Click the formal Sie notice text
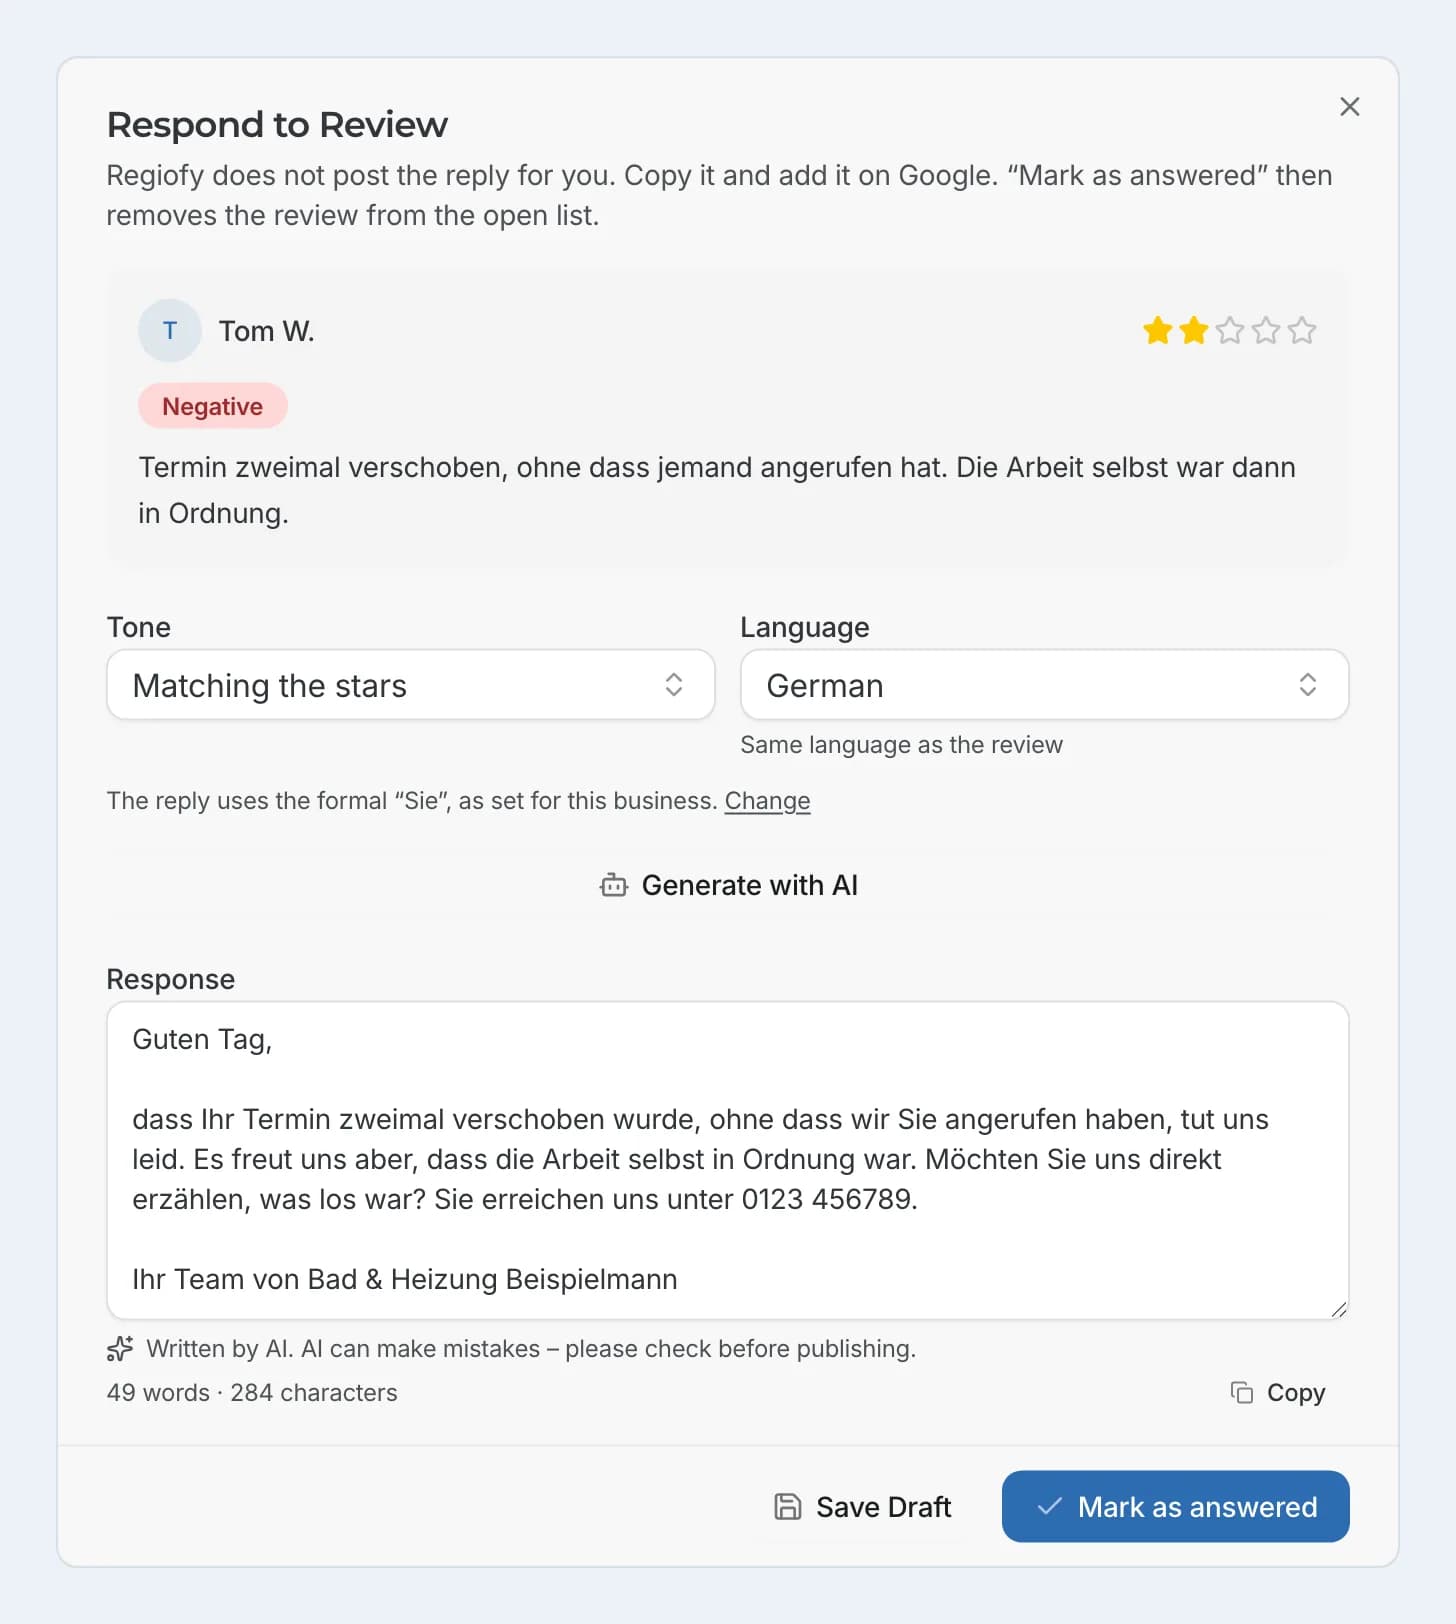 tap(412, 801)
